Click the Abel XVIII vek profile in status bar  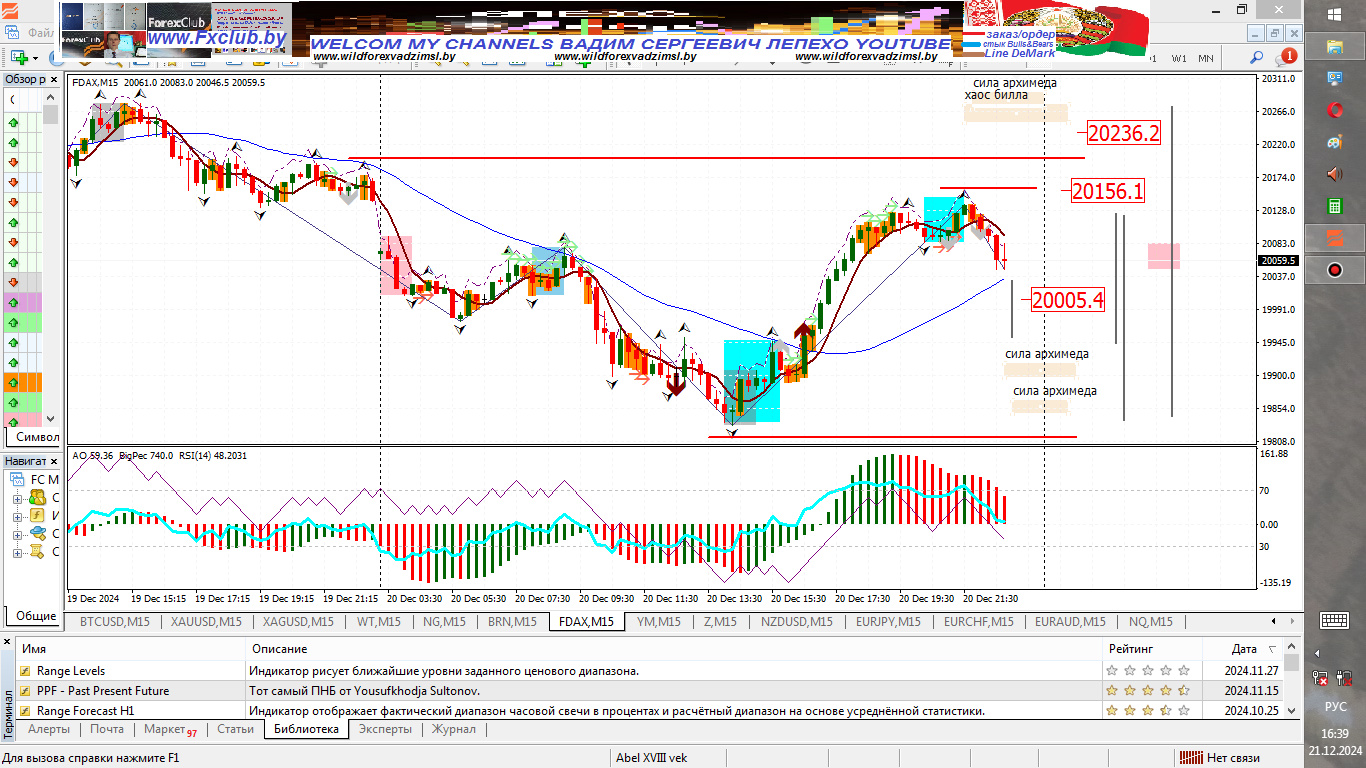[652, 758]
